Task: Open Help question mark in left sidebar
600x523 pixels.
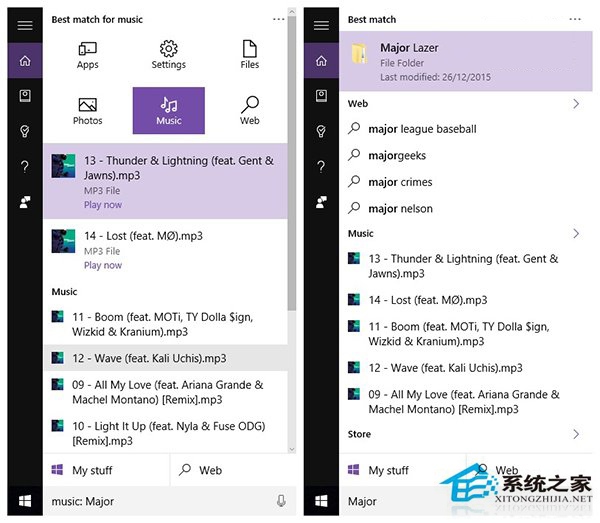Action: (25, 166)
